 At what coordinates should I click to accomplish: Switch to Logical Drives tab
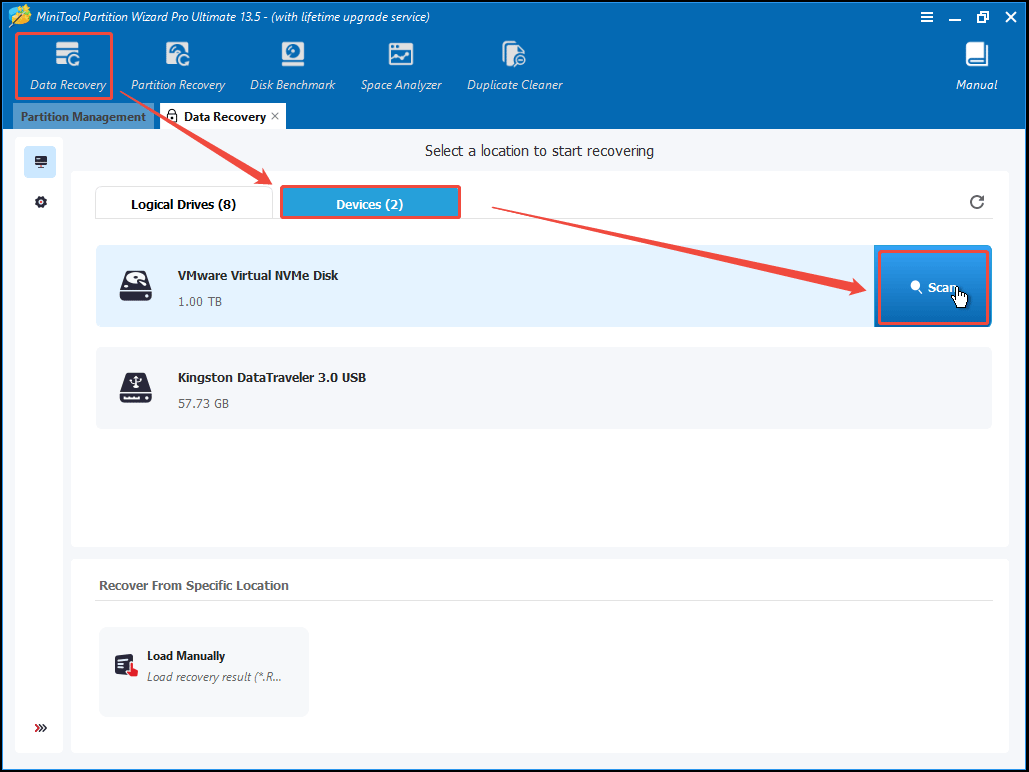pos(183,204)
